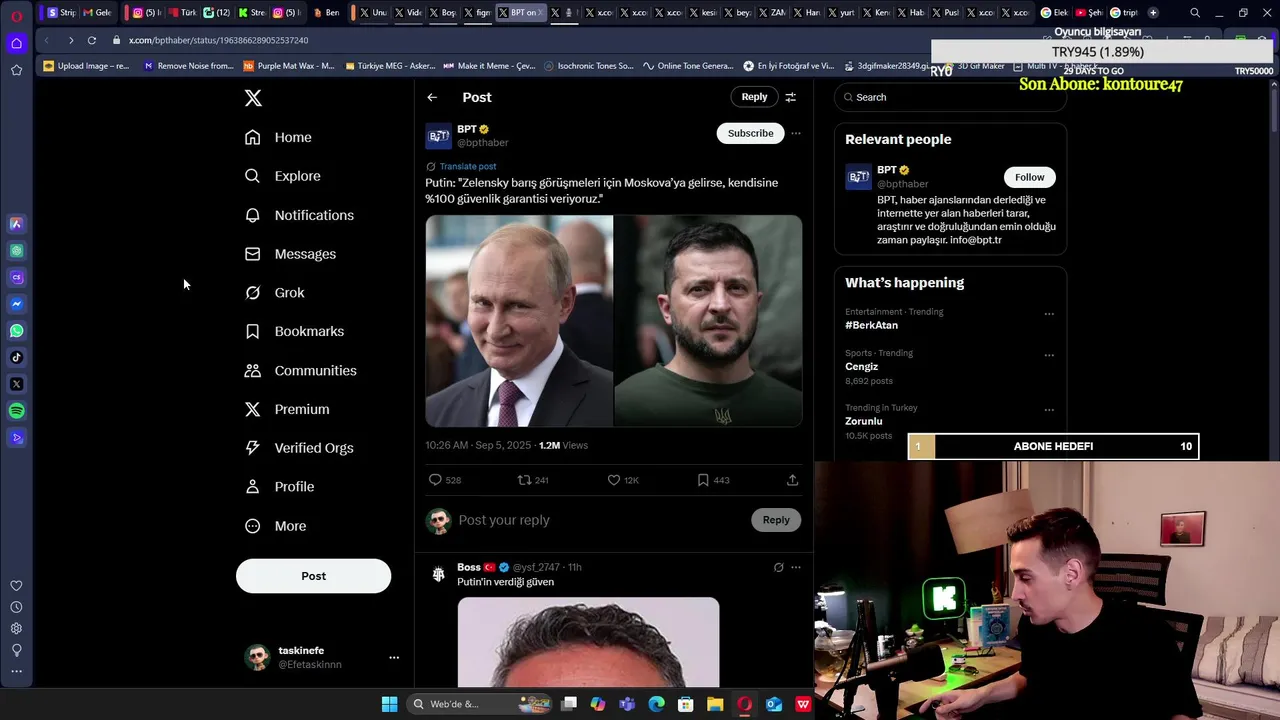Viewport: 1280px width, 720px height.
Task: Open Notifications in X sidebar
Action: (300, 215)
